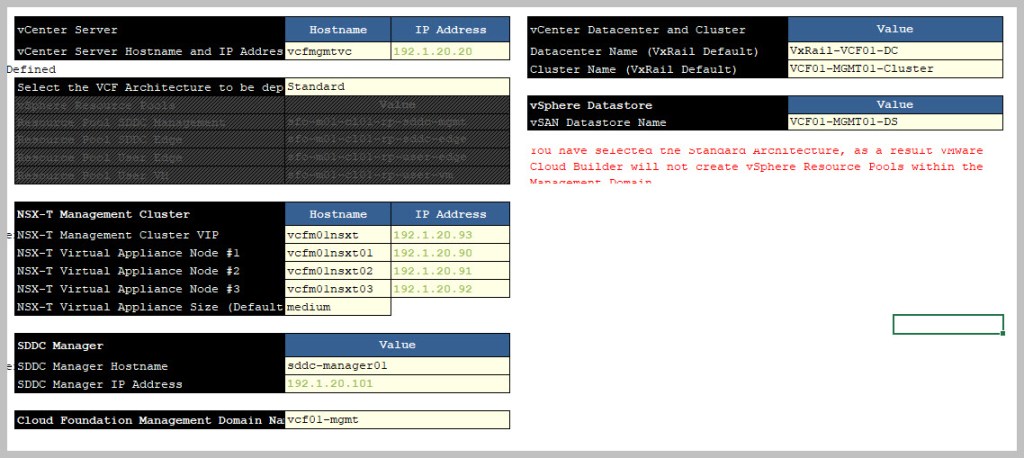Image resolution: width=1024 pixels, height=458 pixels.
Task: Click the SDDC Manager IP Address label
Action: click(x=150, y=384)
